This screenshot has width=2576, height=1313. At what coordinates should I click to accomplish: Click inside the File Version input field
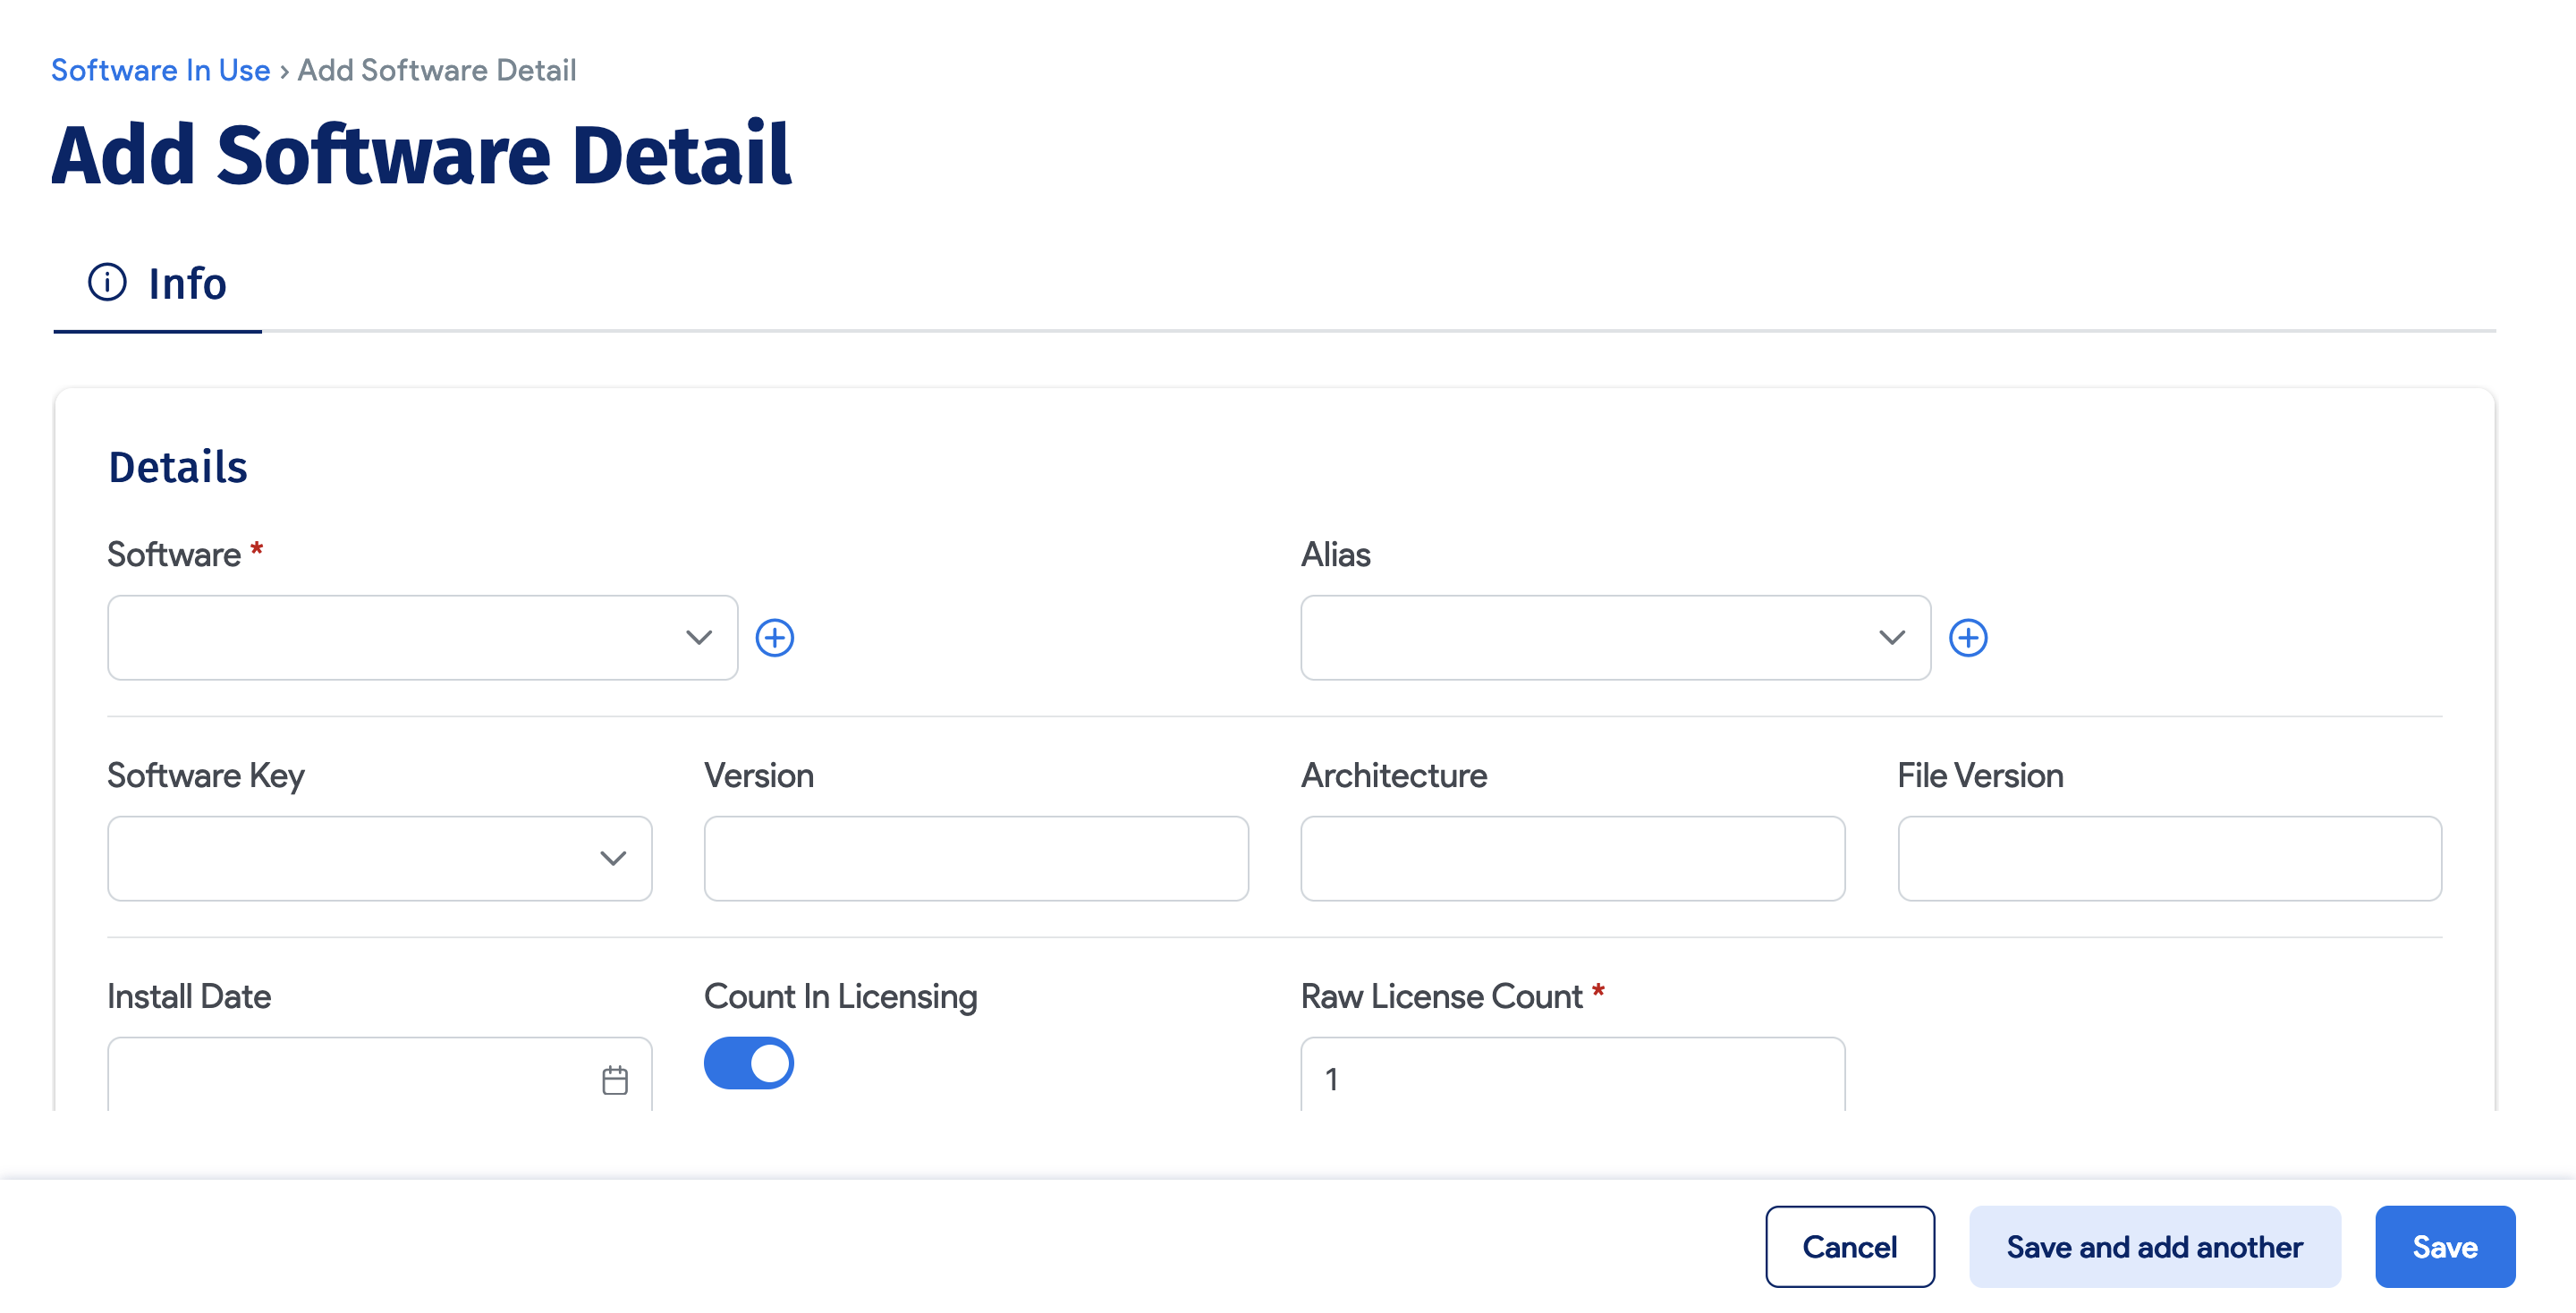2170,858
